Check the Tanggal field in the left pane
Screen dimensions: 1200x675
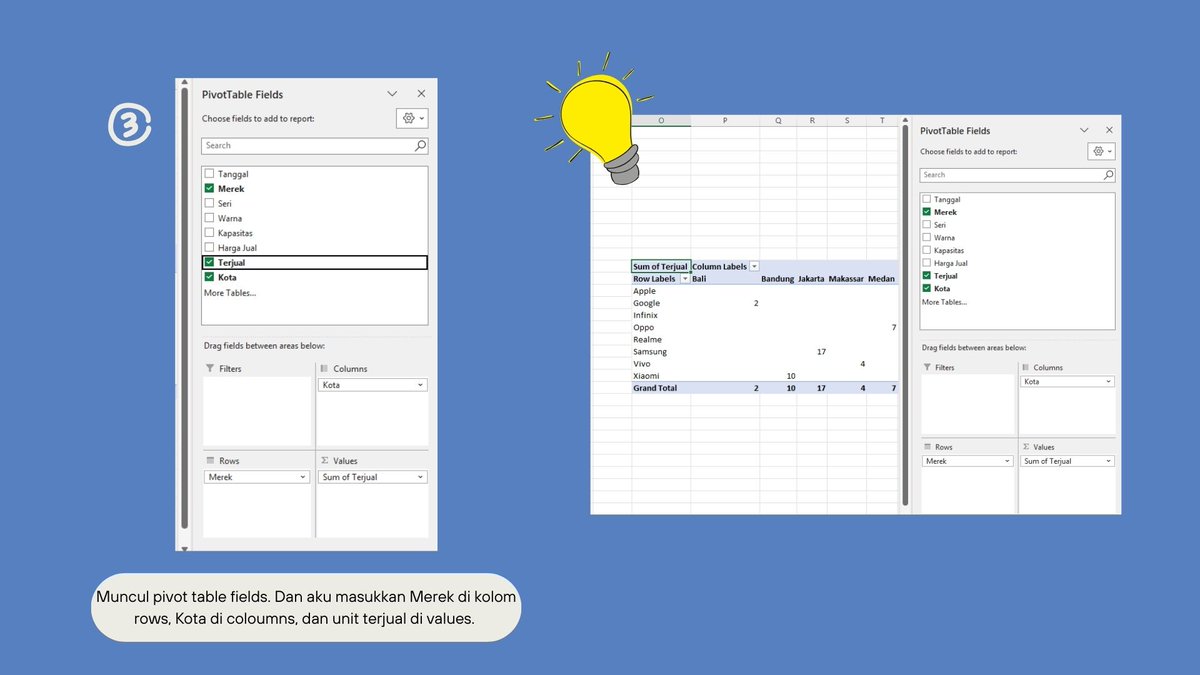[209, 174]
